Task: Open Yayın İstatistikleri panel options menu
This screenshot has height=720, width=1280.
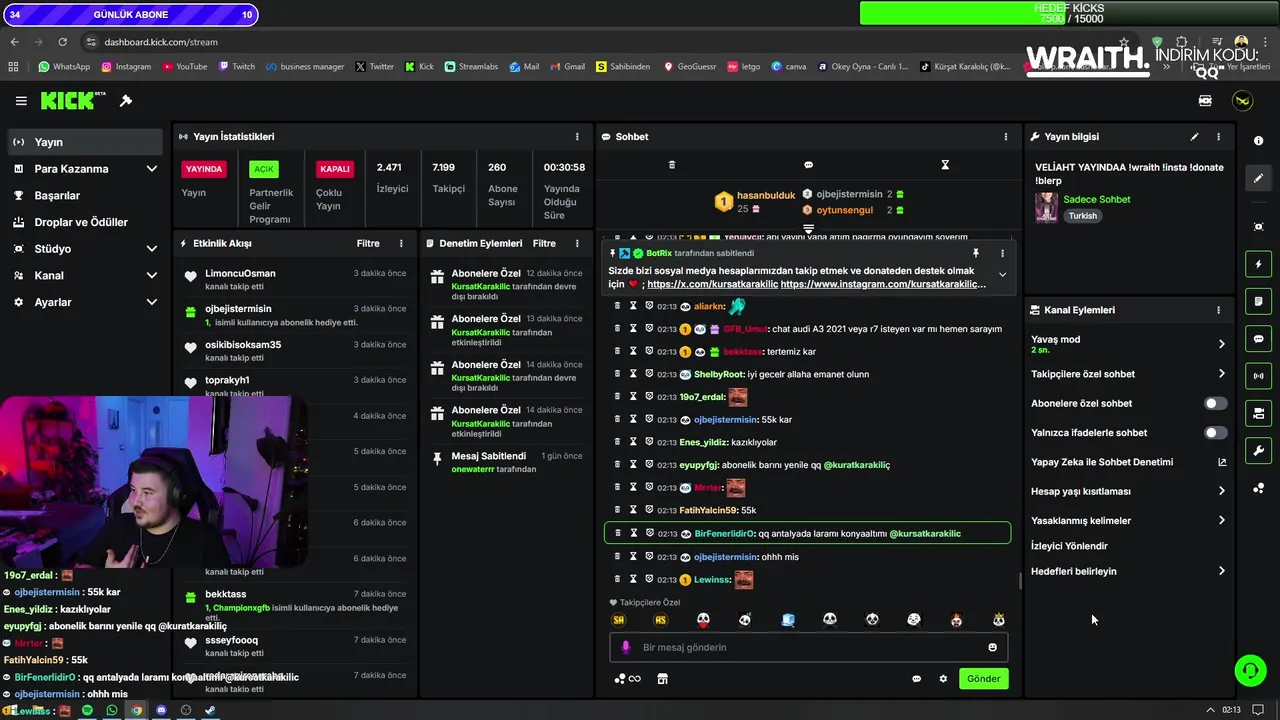Action: click(x=577, y=137)
